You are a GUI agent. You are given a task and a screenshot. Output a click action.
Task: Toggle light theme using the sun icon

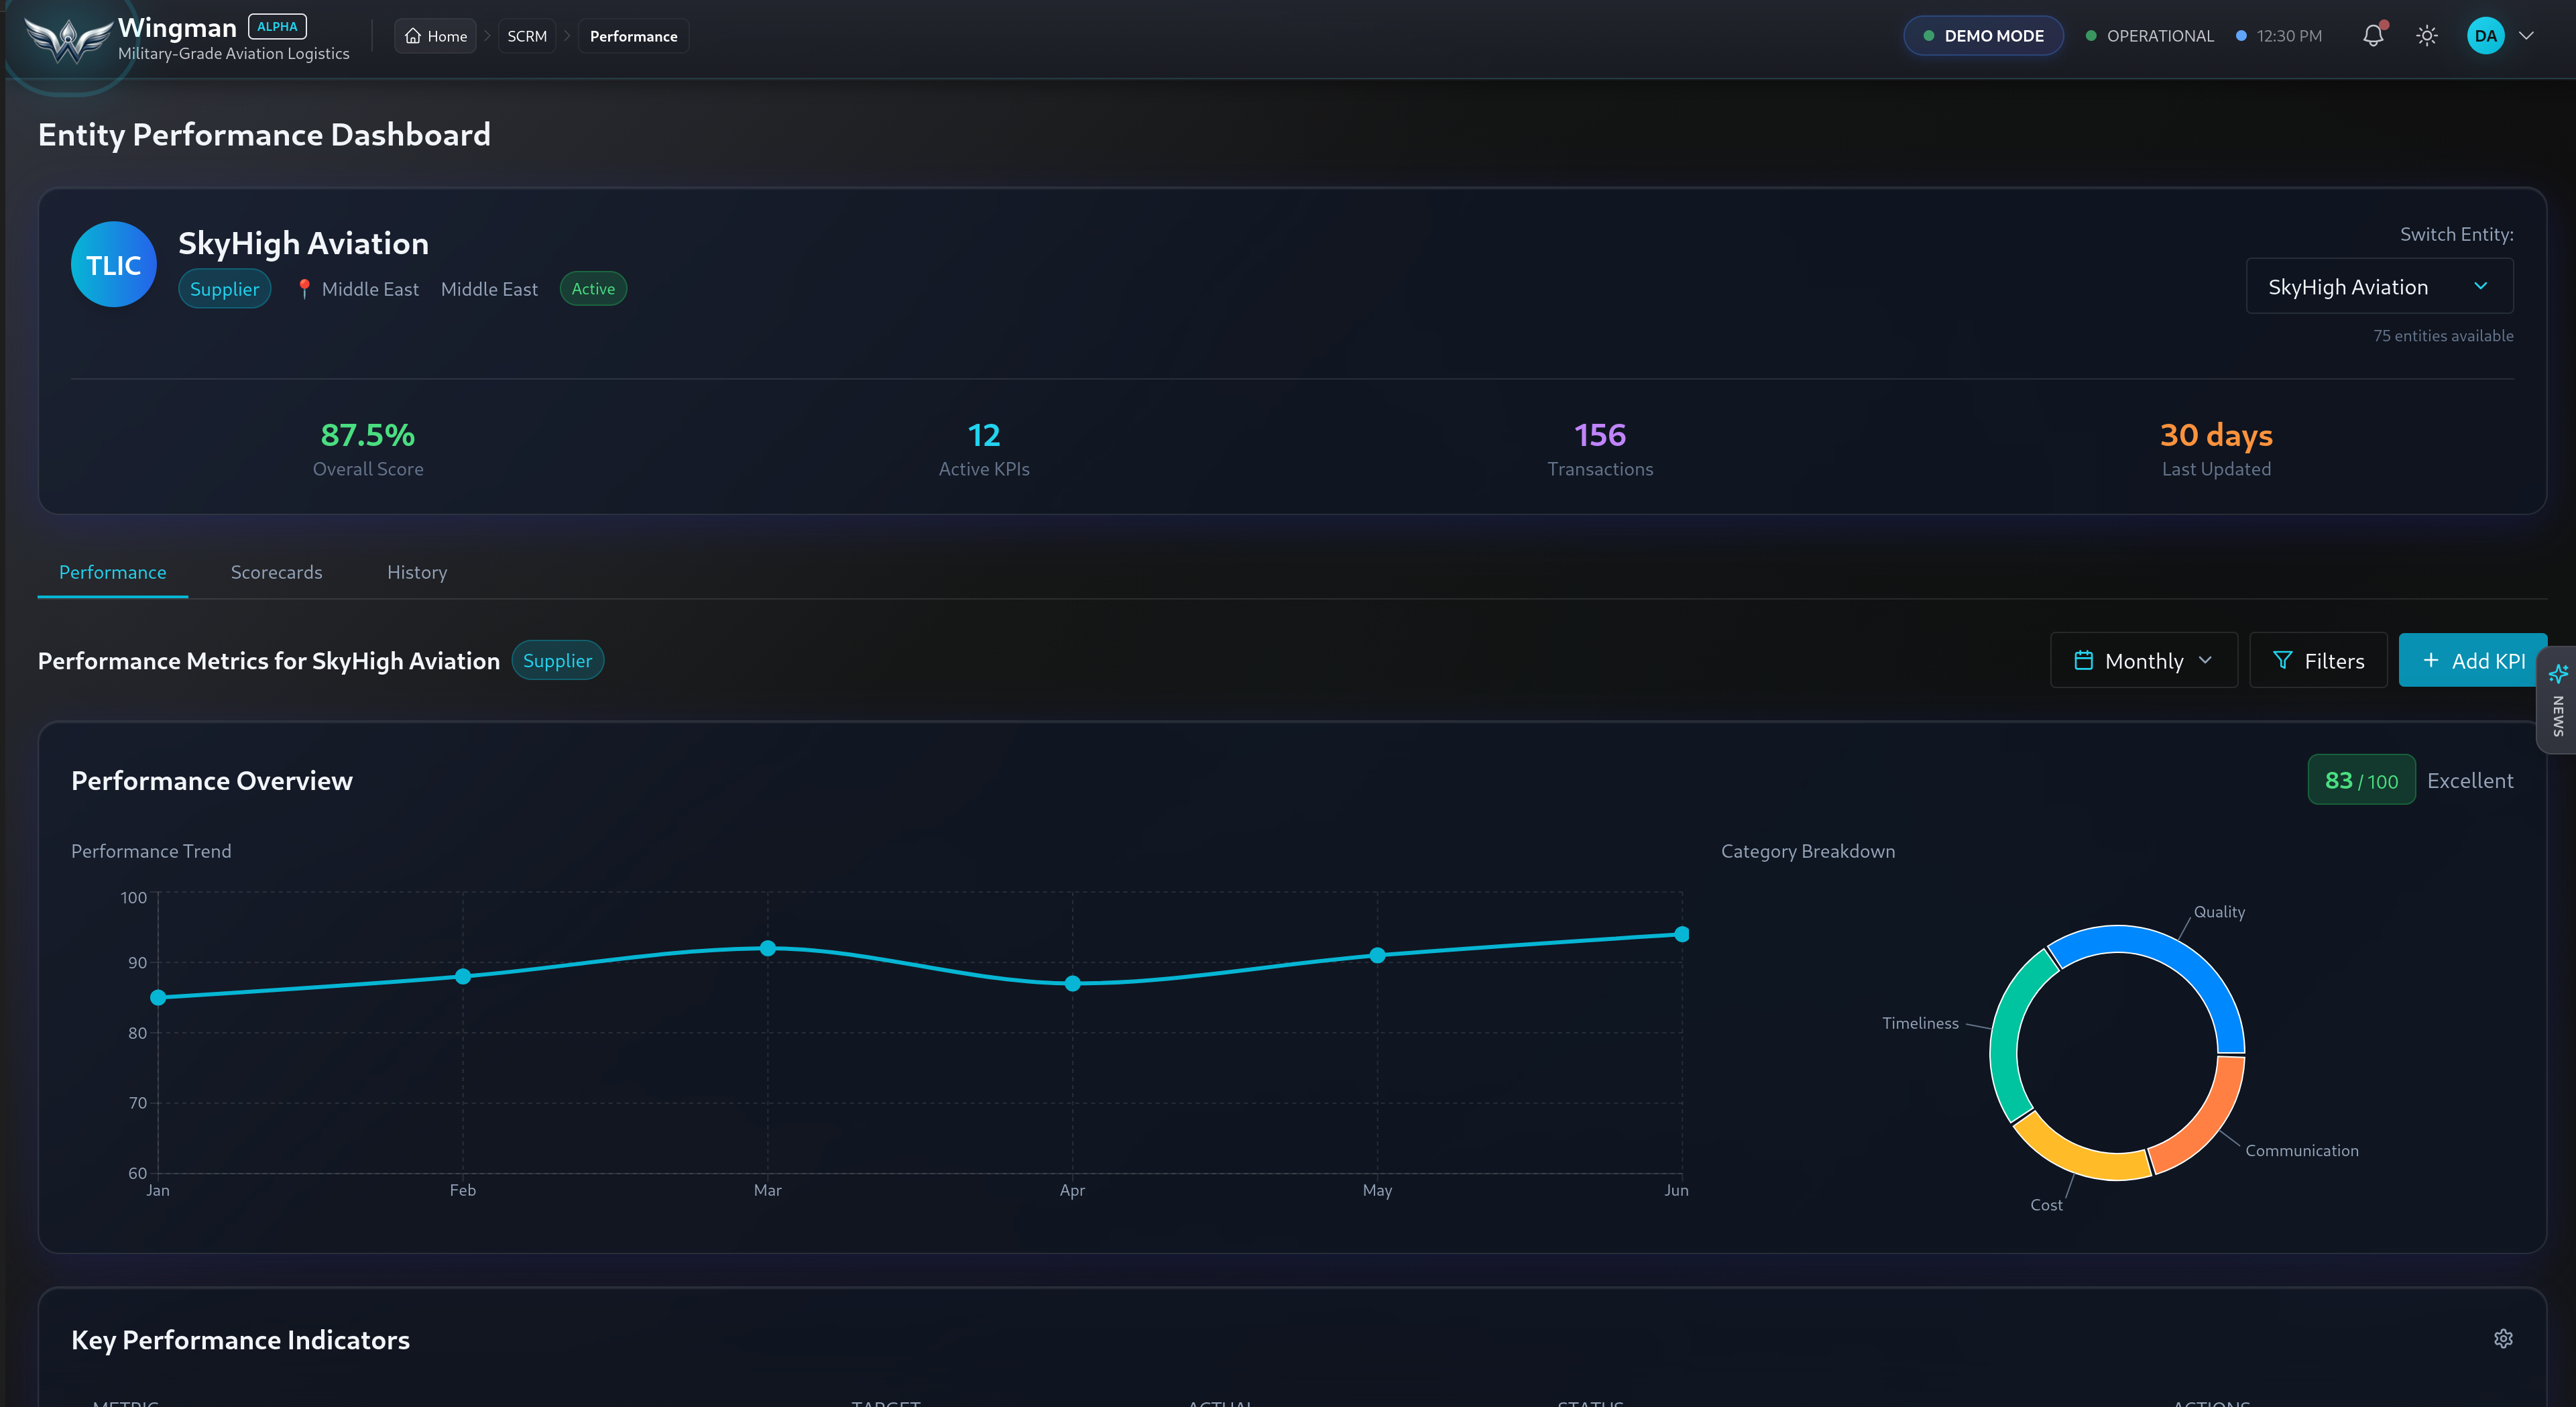[x=2427, y=35]
